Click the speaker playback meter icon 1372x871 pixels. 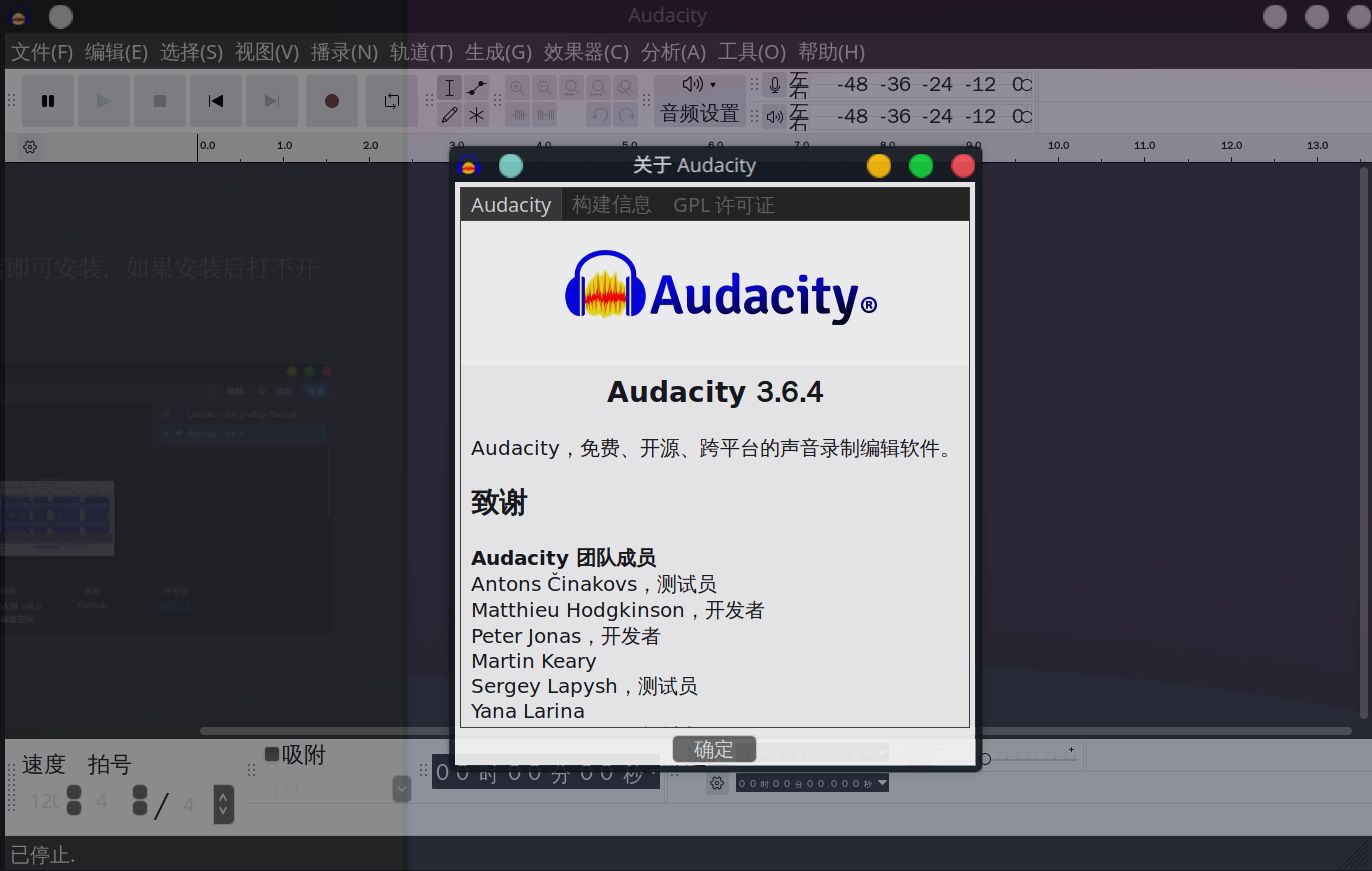pos(775,117)
